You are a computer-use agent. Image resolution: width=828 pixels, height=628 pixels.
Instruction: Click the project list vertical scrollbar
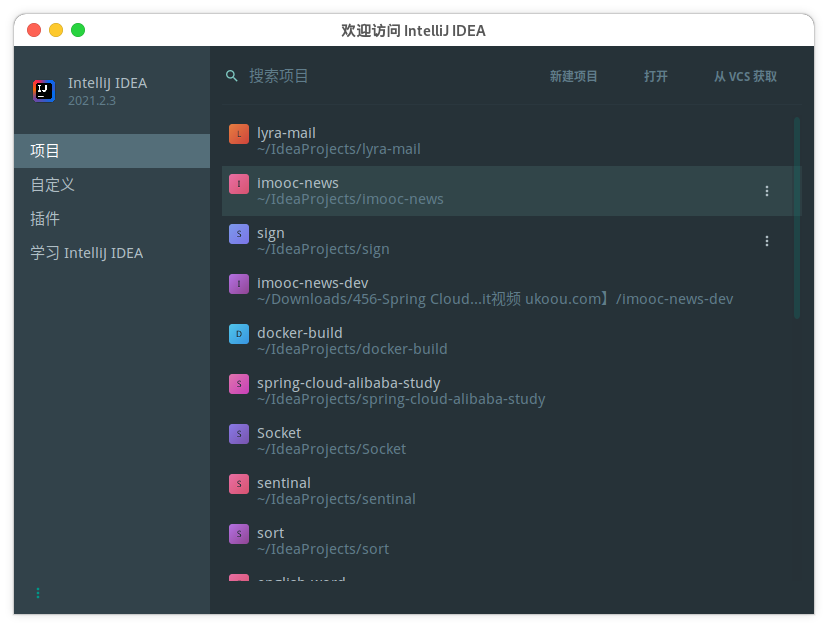tap(797, 218)
